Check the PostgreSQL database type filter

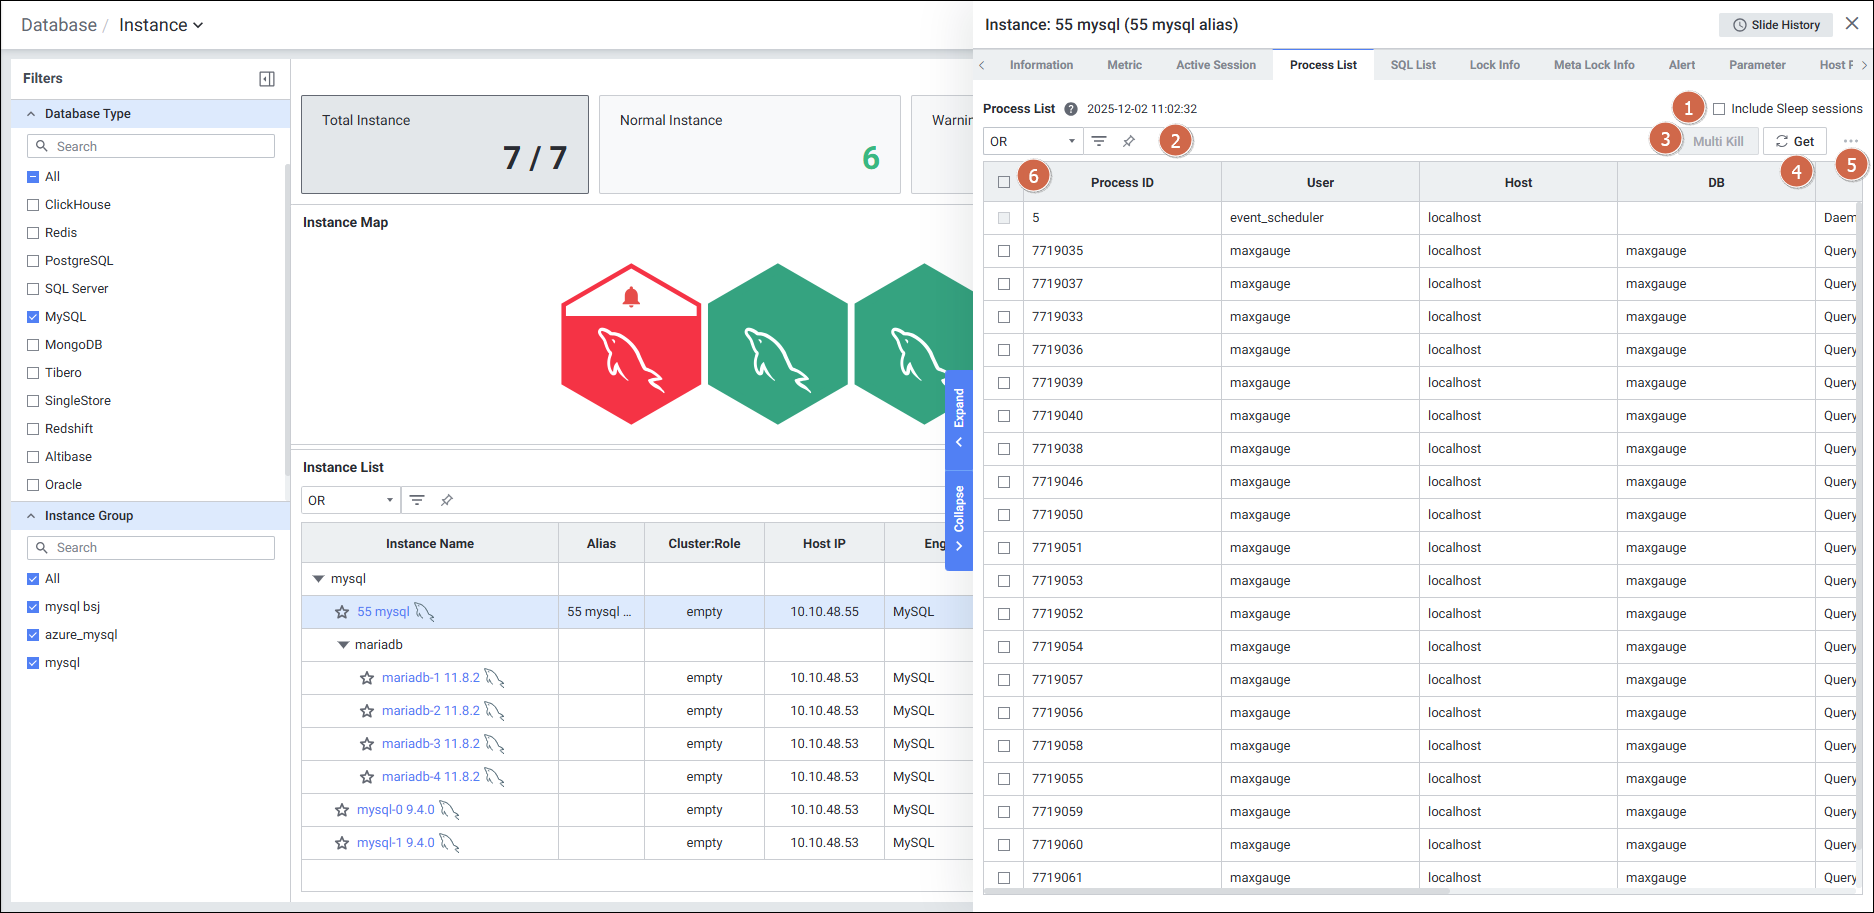(33, 261)
